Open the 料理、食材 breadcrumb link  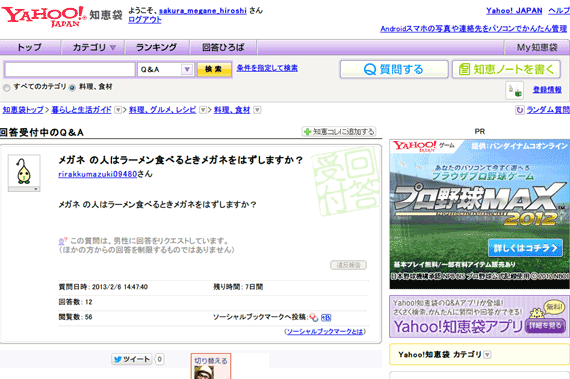point(232,110)
